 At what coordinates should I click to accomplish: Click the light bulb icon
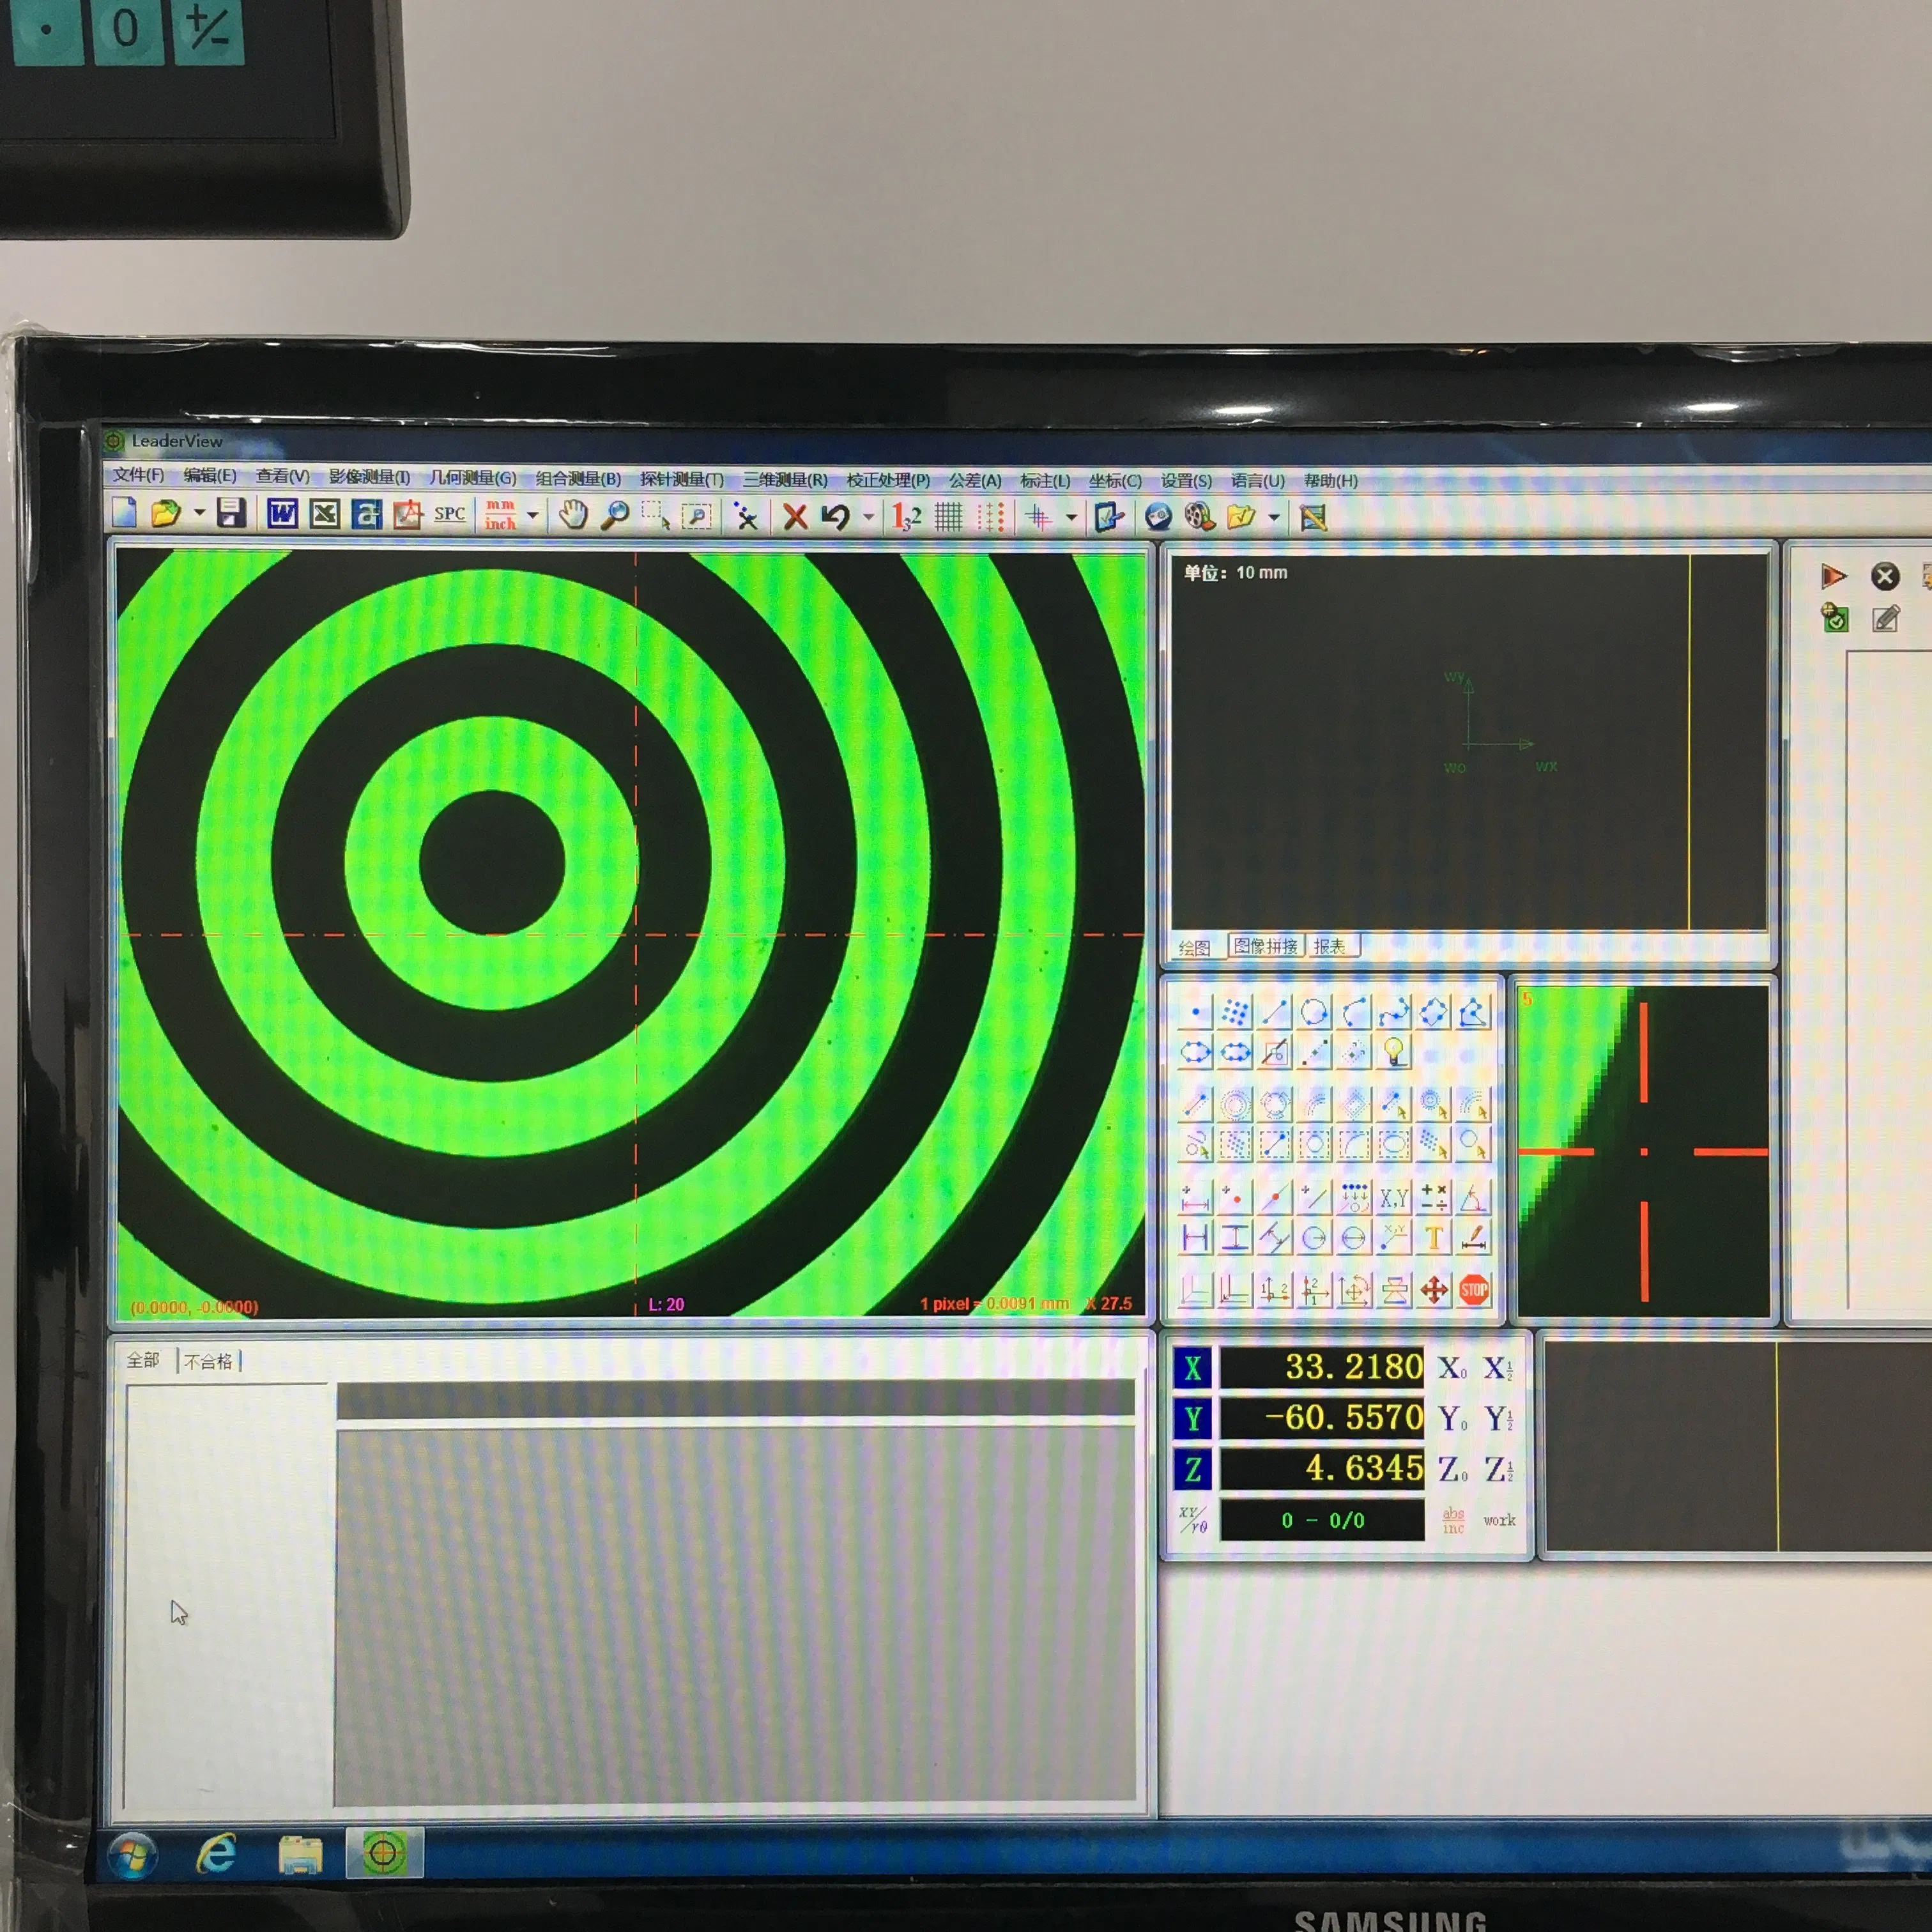[1393, 1051]
